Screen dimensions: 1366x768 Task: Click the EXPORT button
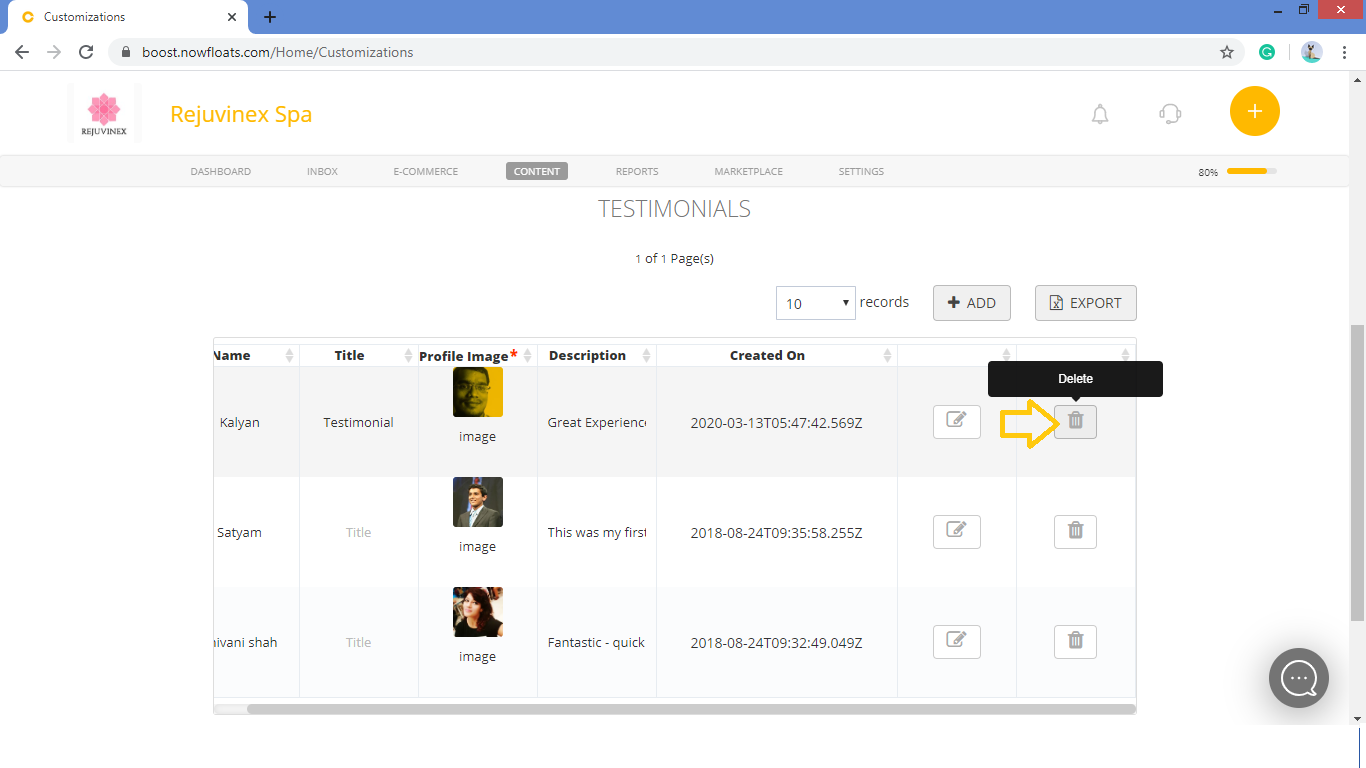pos(1086,303)
